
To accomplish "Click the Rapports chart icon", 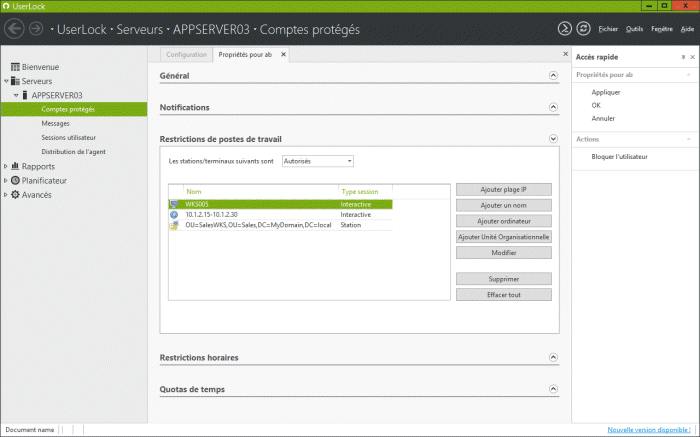I will coord(15,166).
